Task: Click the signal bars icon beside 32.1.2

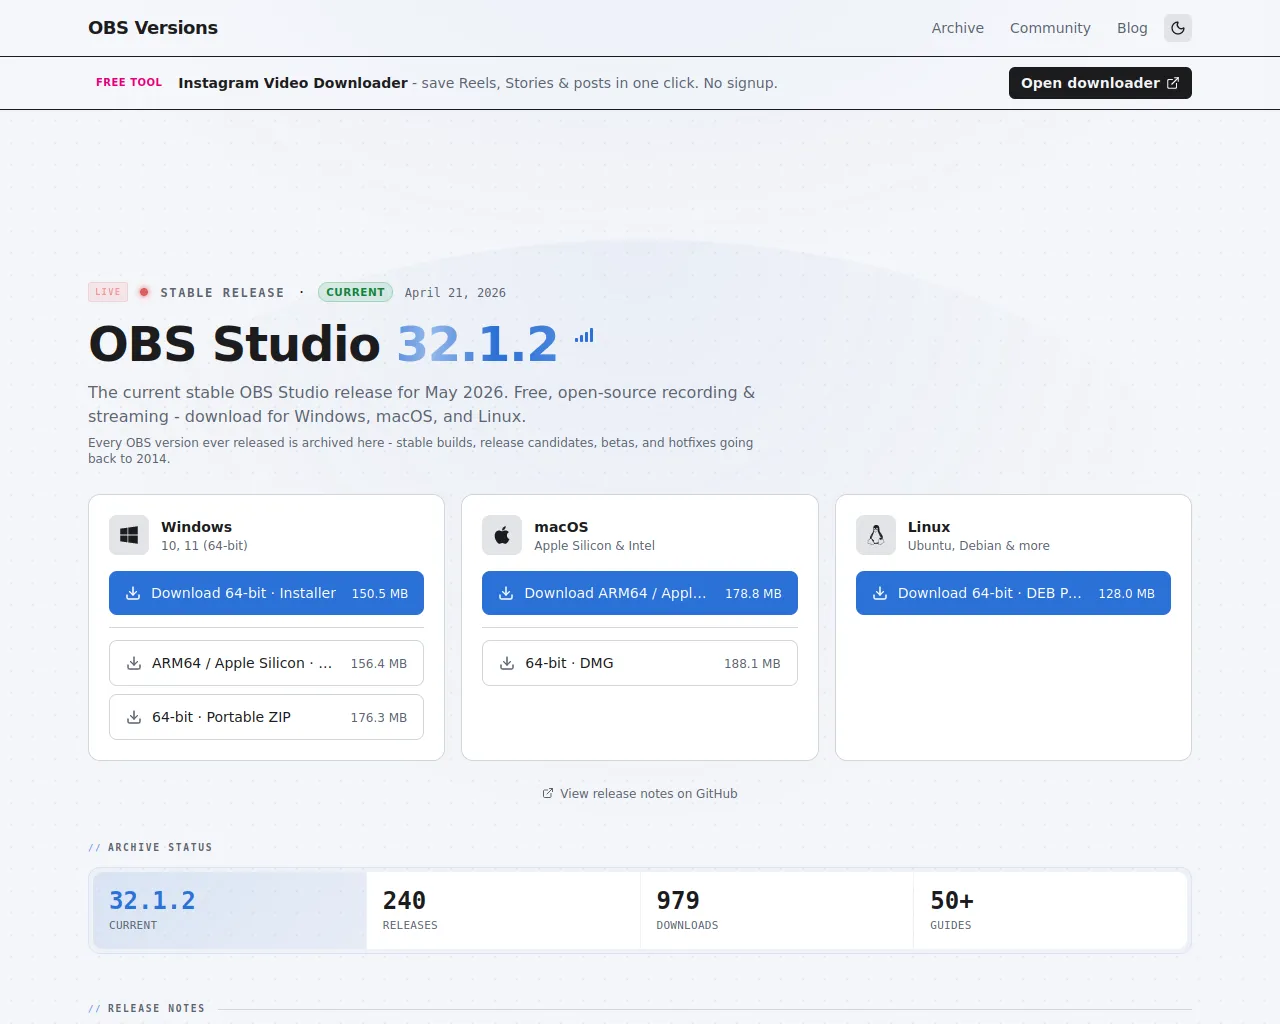Action: 584,336
